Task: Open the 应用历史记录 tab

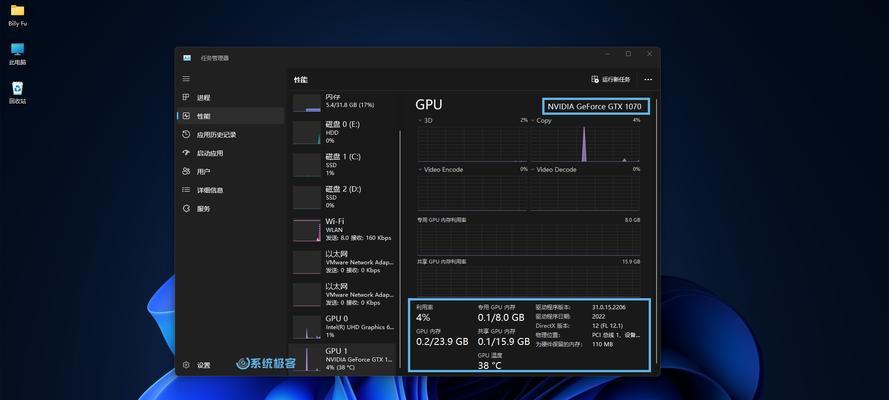Action: (x=230, y=134)
